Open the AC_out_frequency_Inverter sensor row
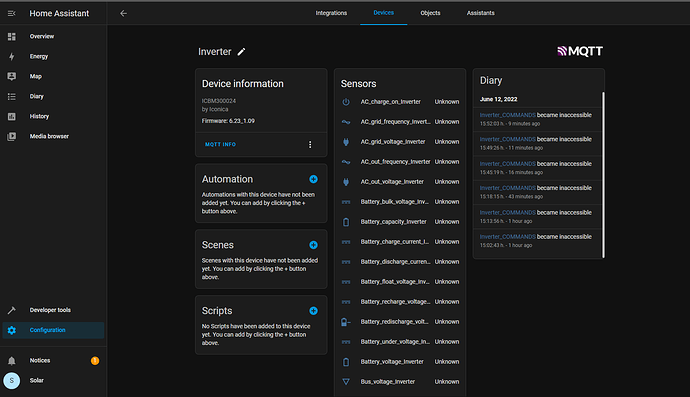Image resolution: width=690 pixels, height=397 pixels. tap(400, 162)
